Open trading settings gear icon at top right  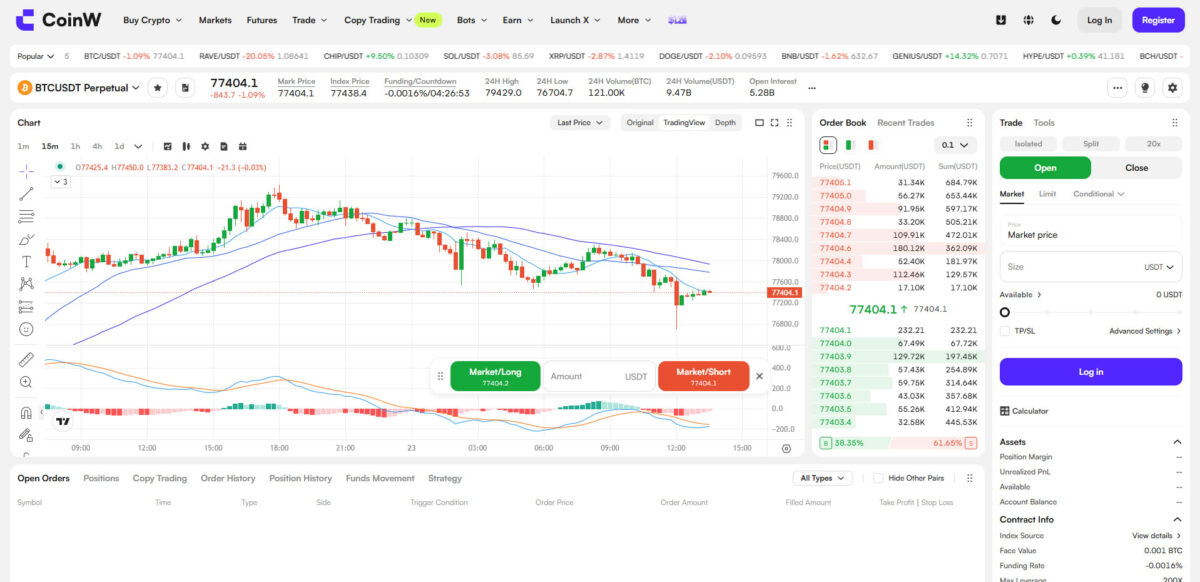[x=1173, y=88]
